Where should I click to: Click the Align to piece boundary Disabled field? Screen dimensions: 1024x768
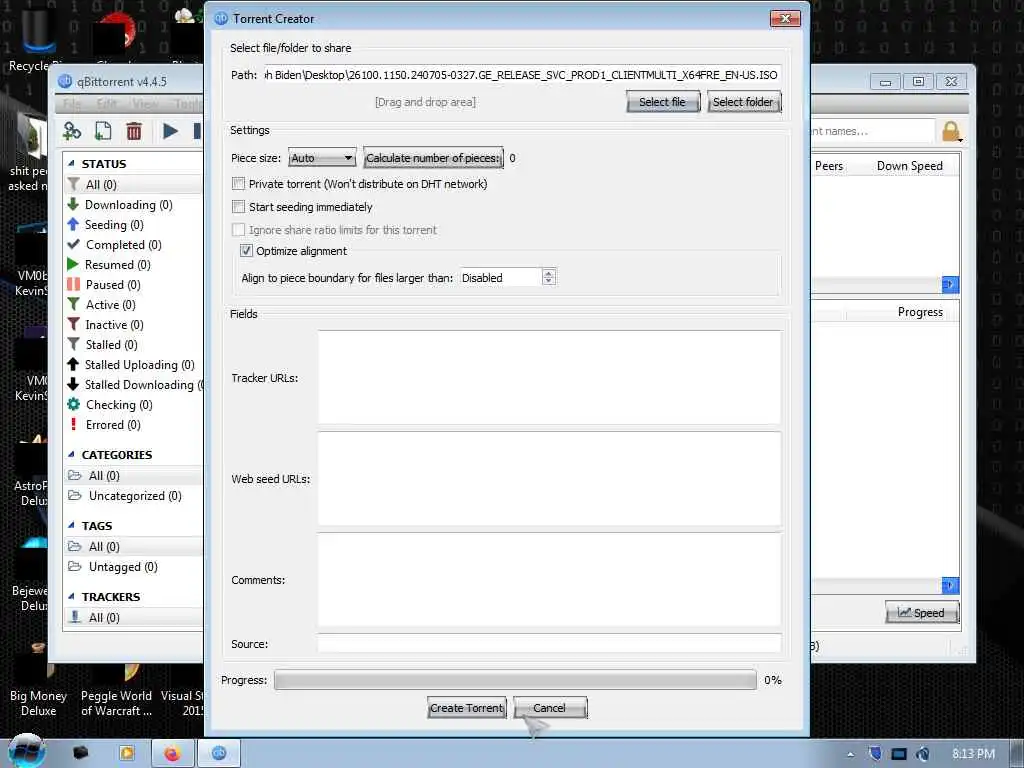tap(501, 278)
